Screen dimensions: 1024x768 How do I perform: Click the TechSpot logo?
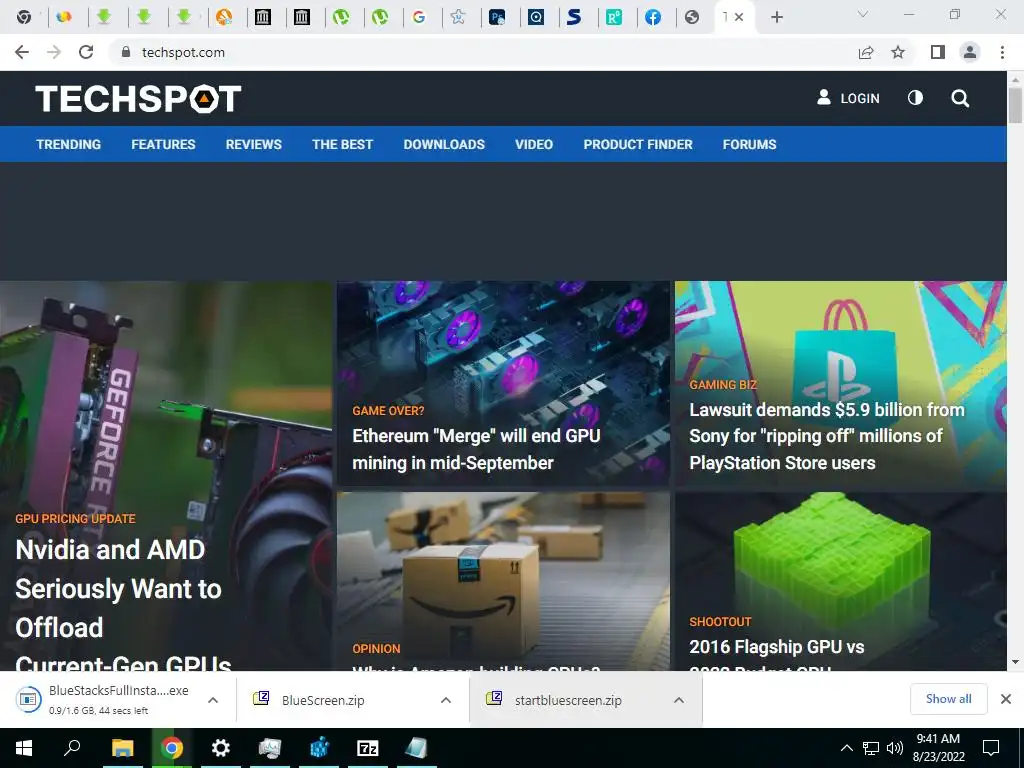coord(138,99)
